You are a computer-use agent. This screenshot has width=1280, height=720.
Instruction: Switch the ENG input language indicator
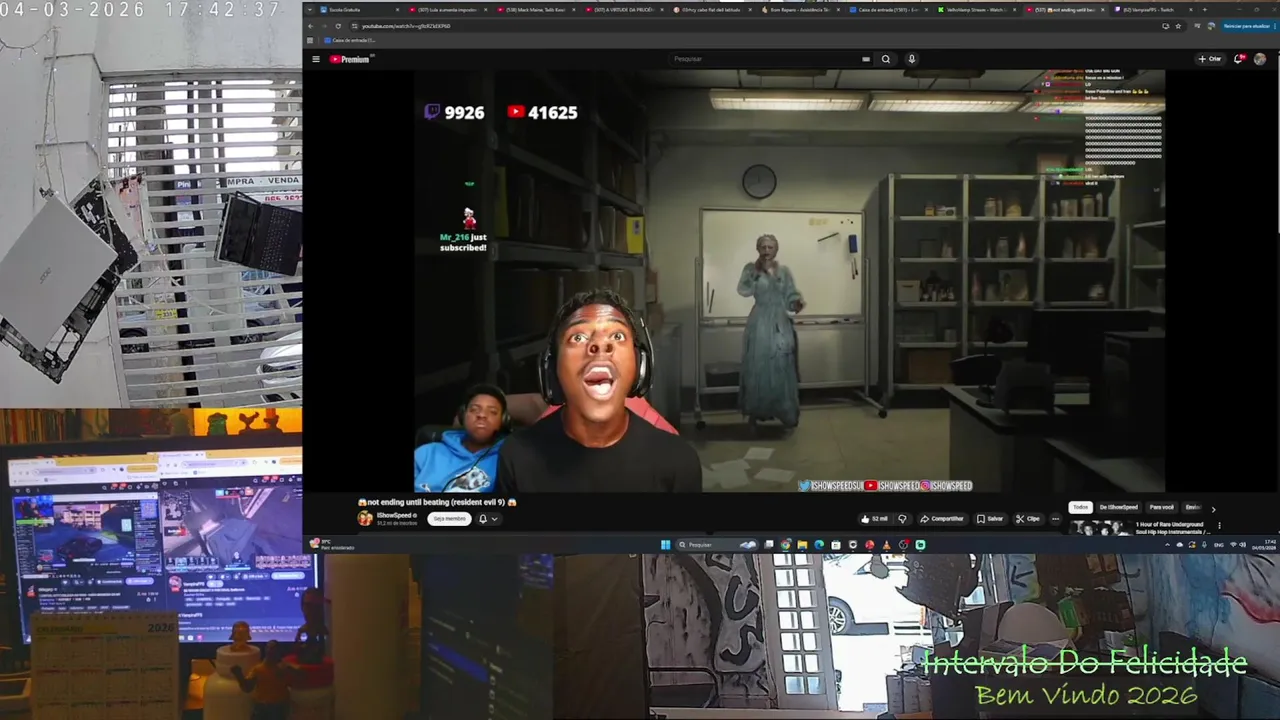(x=1218, y=545)
